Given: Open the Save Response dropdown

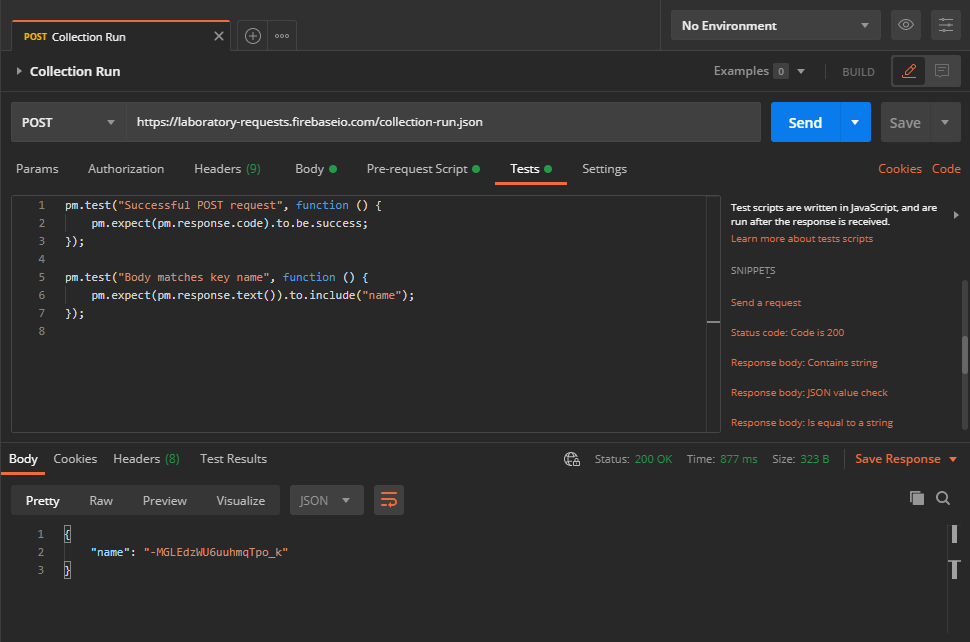Looking at the screenshot, I should [906, 459].
